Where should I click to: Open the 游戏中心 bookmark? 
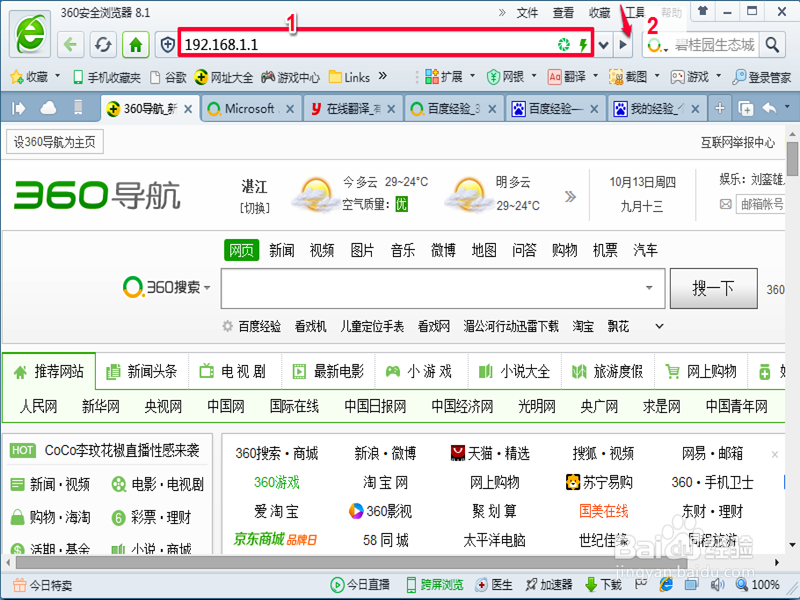(x=290, y=77)
